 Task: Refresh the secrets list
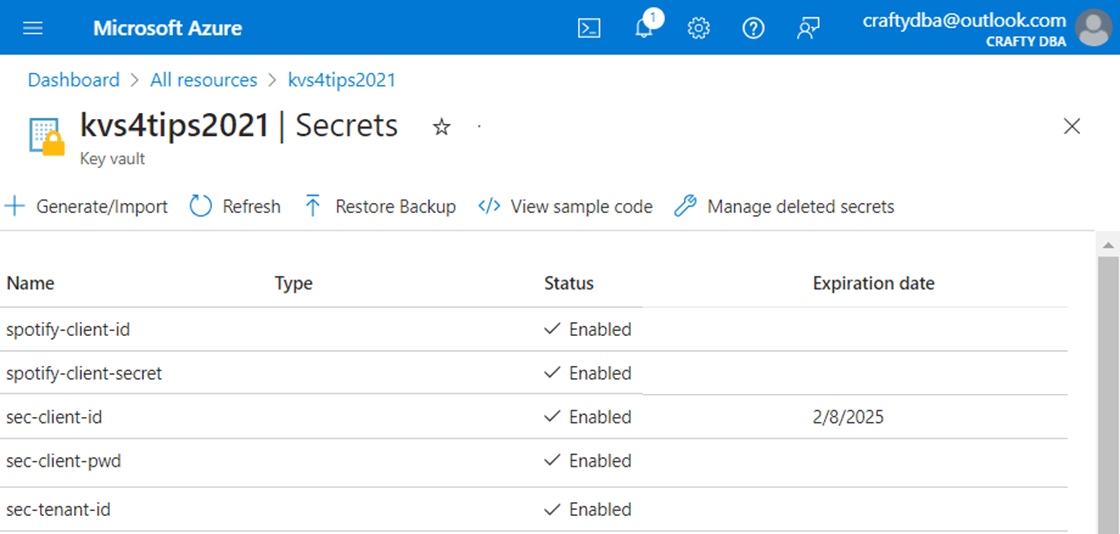(x=235, y=207)
